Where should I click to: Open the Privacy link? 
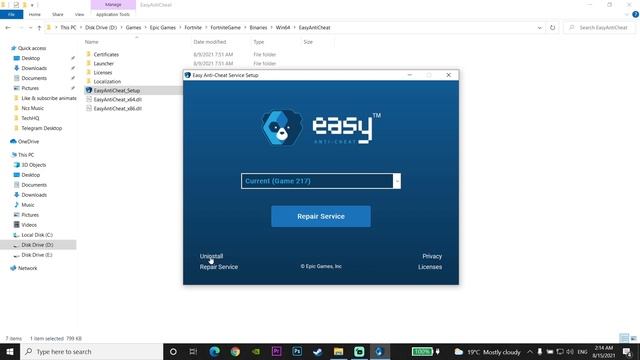tap(432, 256)
